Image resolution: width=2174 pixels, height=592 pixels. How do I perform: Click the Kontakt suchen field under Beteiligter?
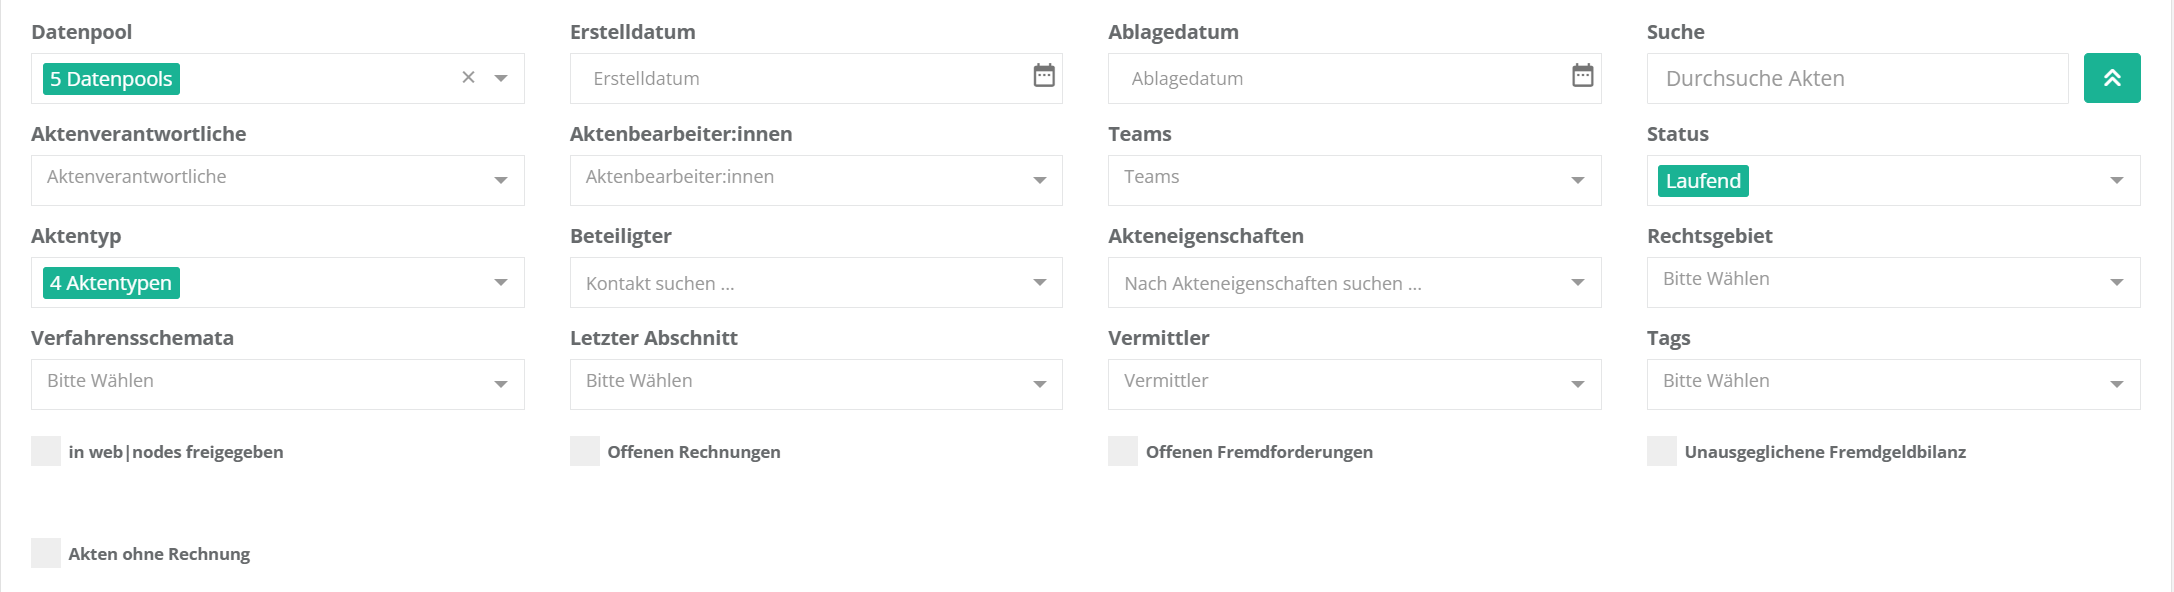tap(800, 283)
